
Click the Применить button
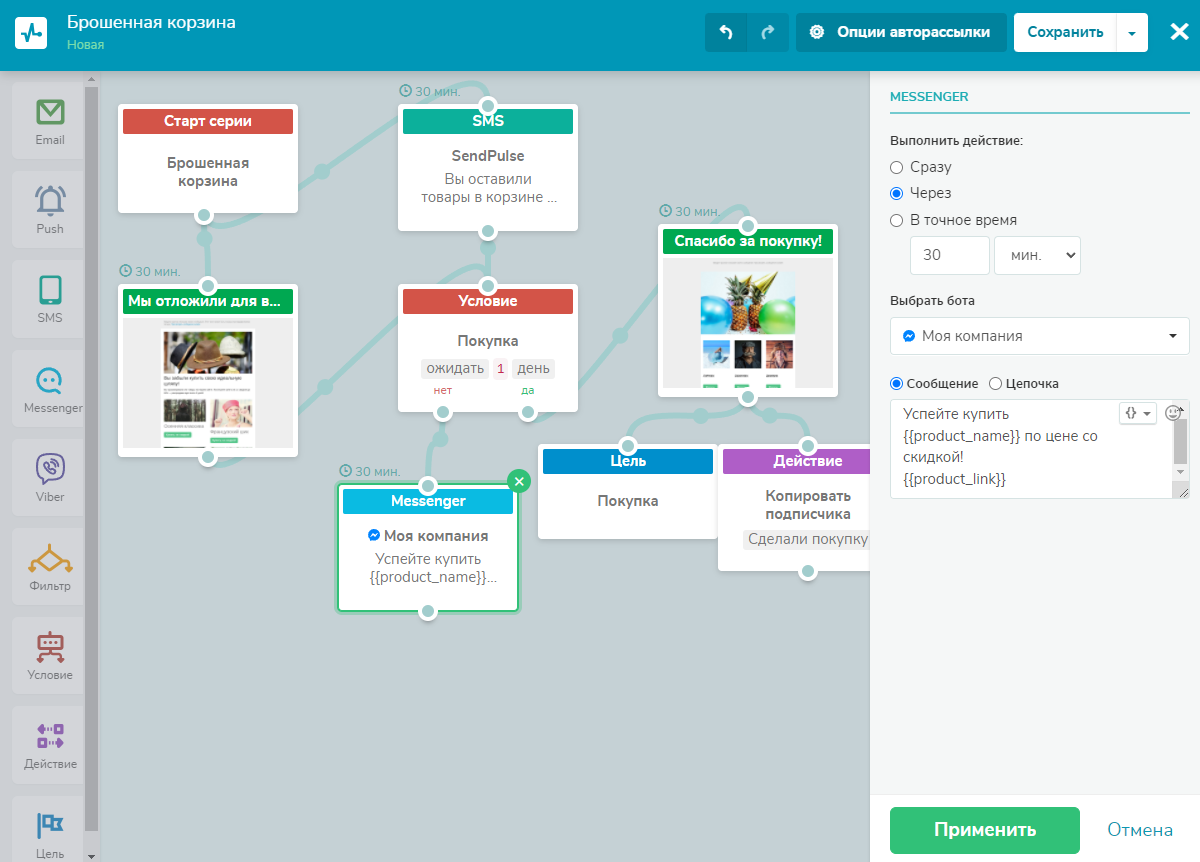[x=985, y=830]
